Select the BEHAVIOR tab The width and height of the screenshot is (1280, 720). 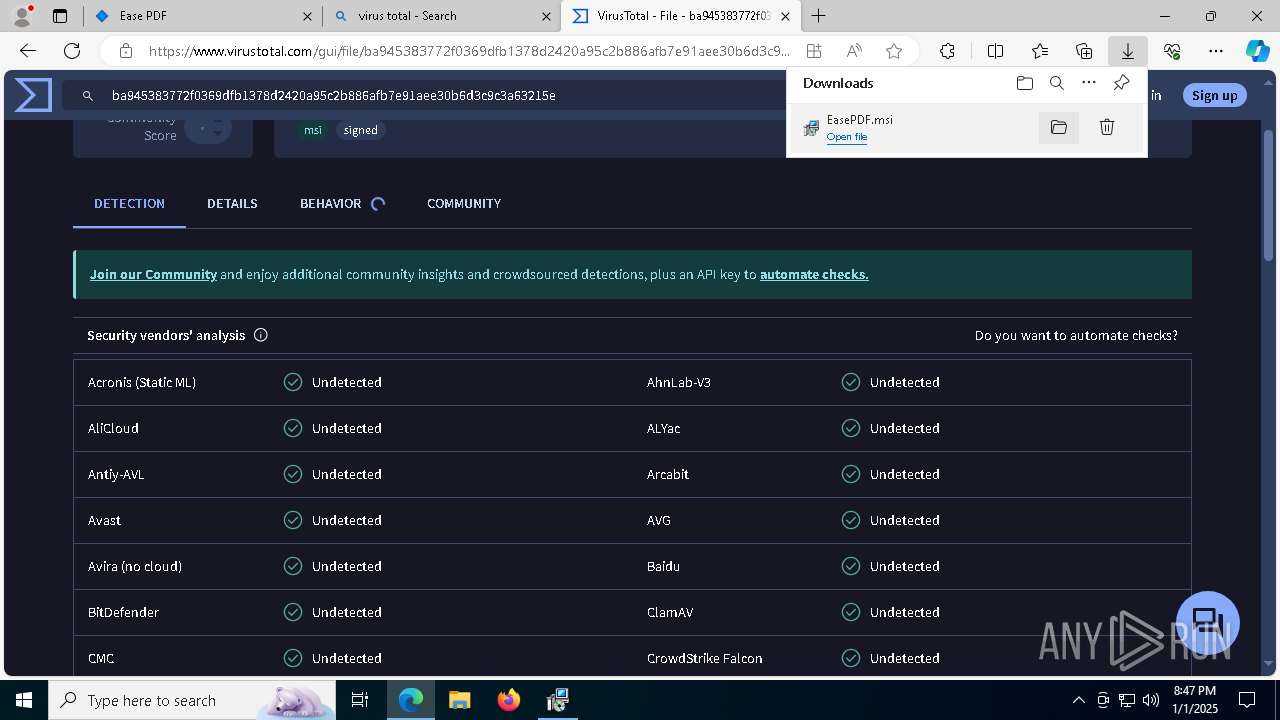click(x=341, y=203)
